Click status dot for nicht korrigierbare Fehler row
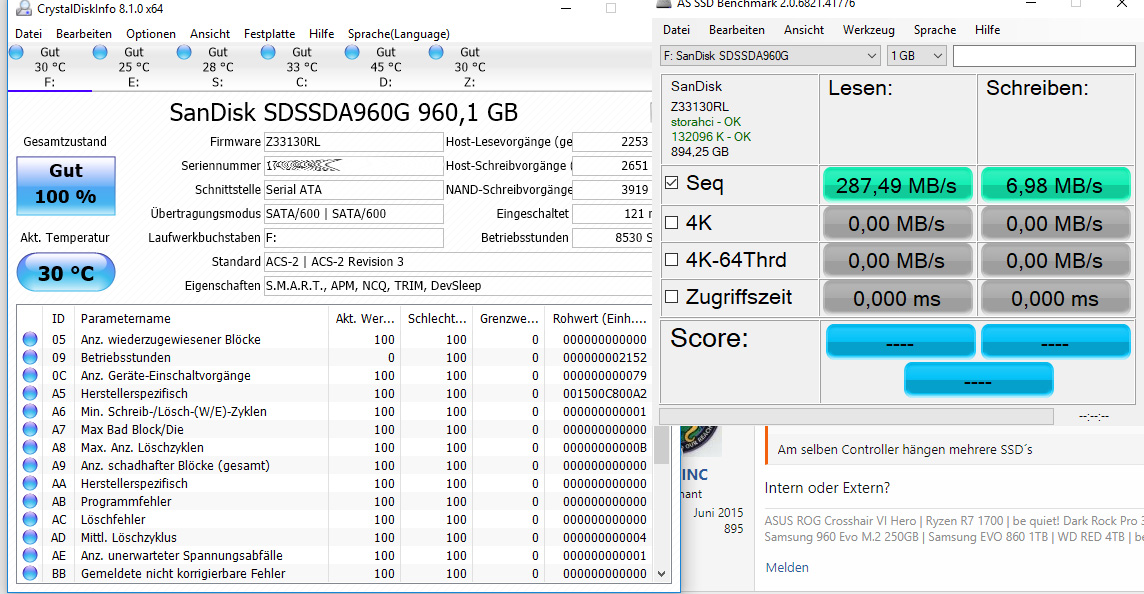The width and height of the screenshot is (1144, 594). 30,574
